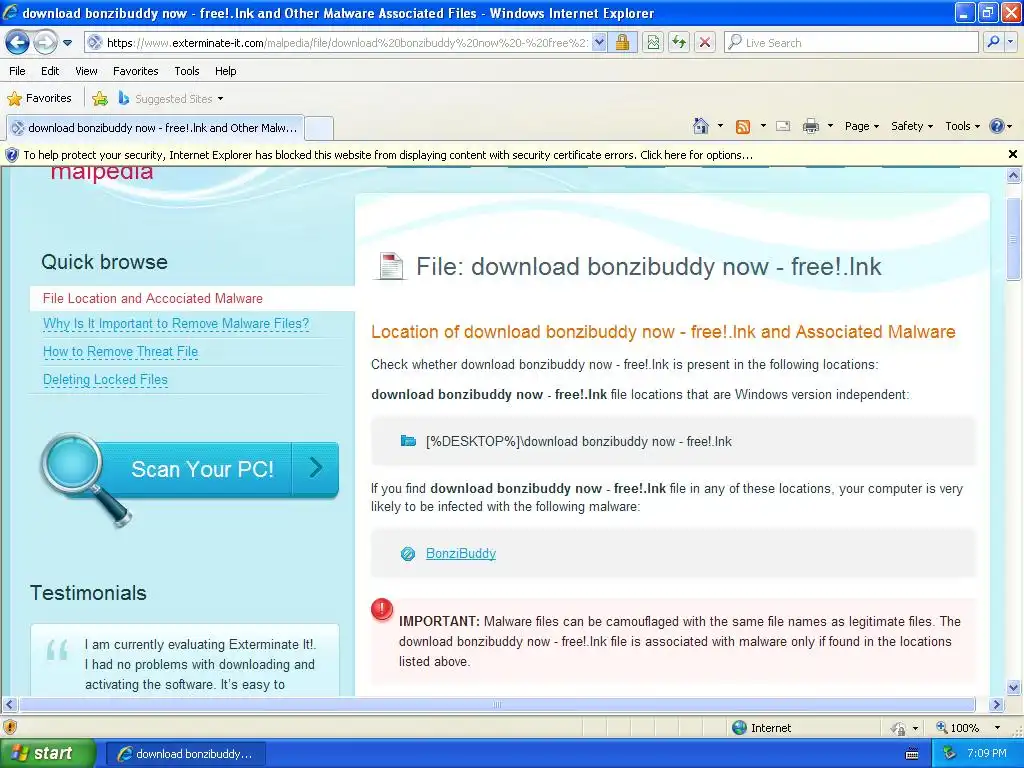This screenshot has height=768, width=1024.
Task: Click the Favorites star button
Action: [x=39, y=99]
